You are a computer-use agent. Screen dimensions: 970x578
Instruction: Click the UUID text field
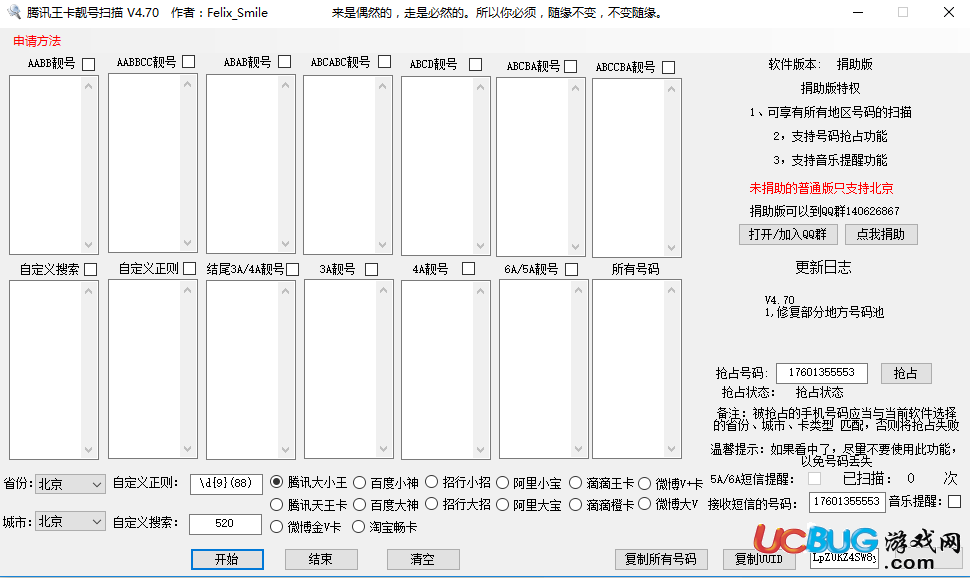click(844, 558)
